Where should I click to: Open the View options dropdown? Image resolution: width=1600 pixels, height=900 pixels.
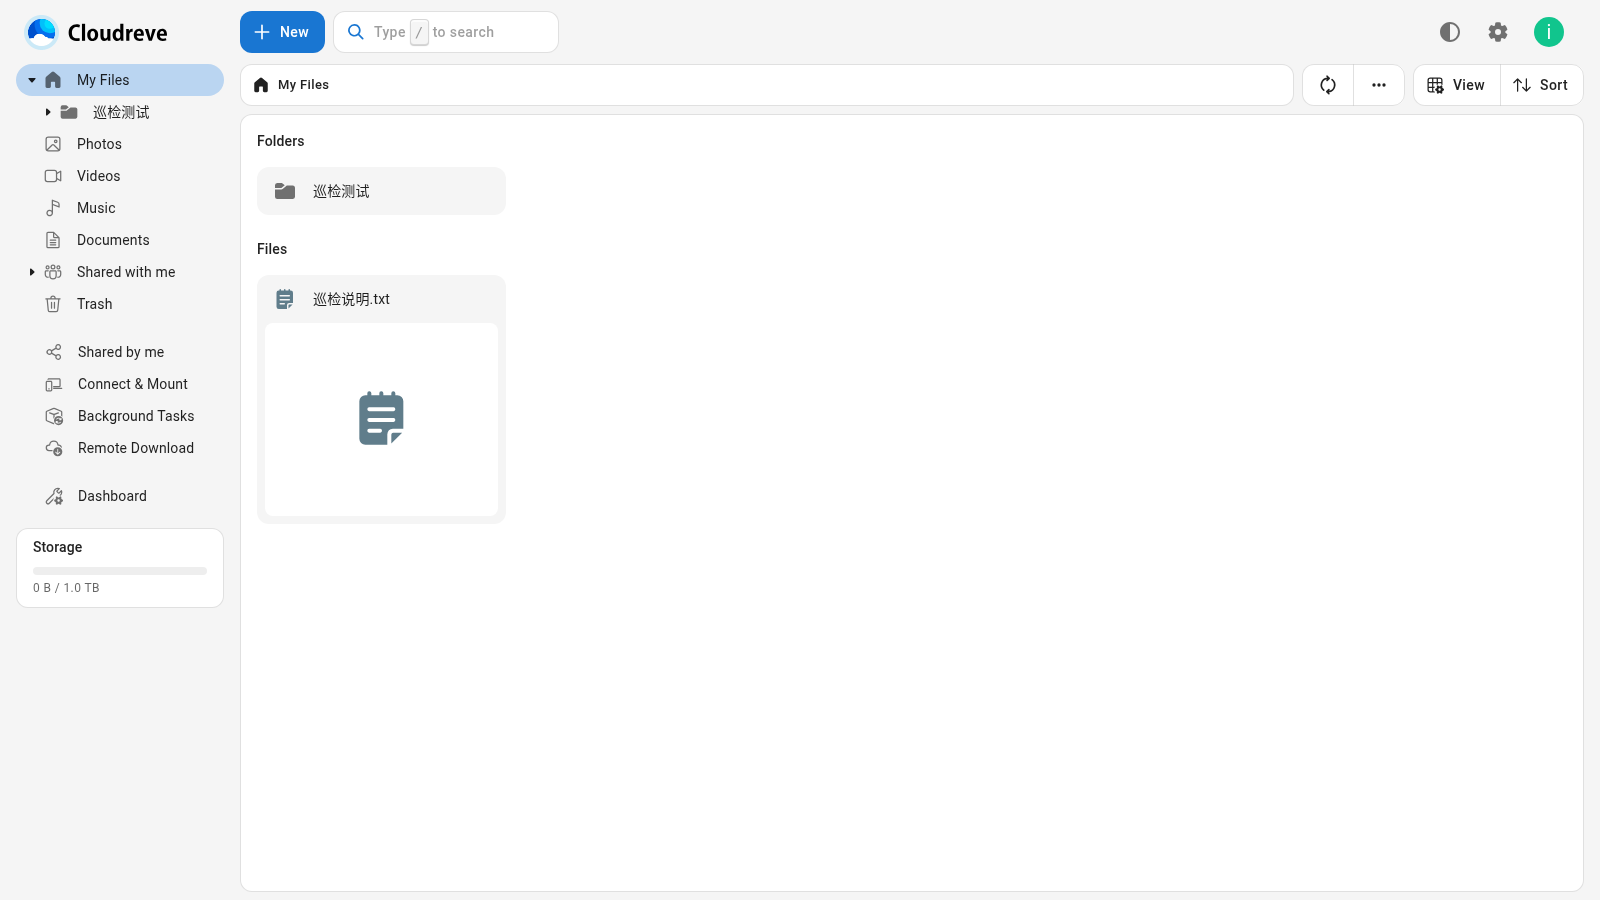1457,85
